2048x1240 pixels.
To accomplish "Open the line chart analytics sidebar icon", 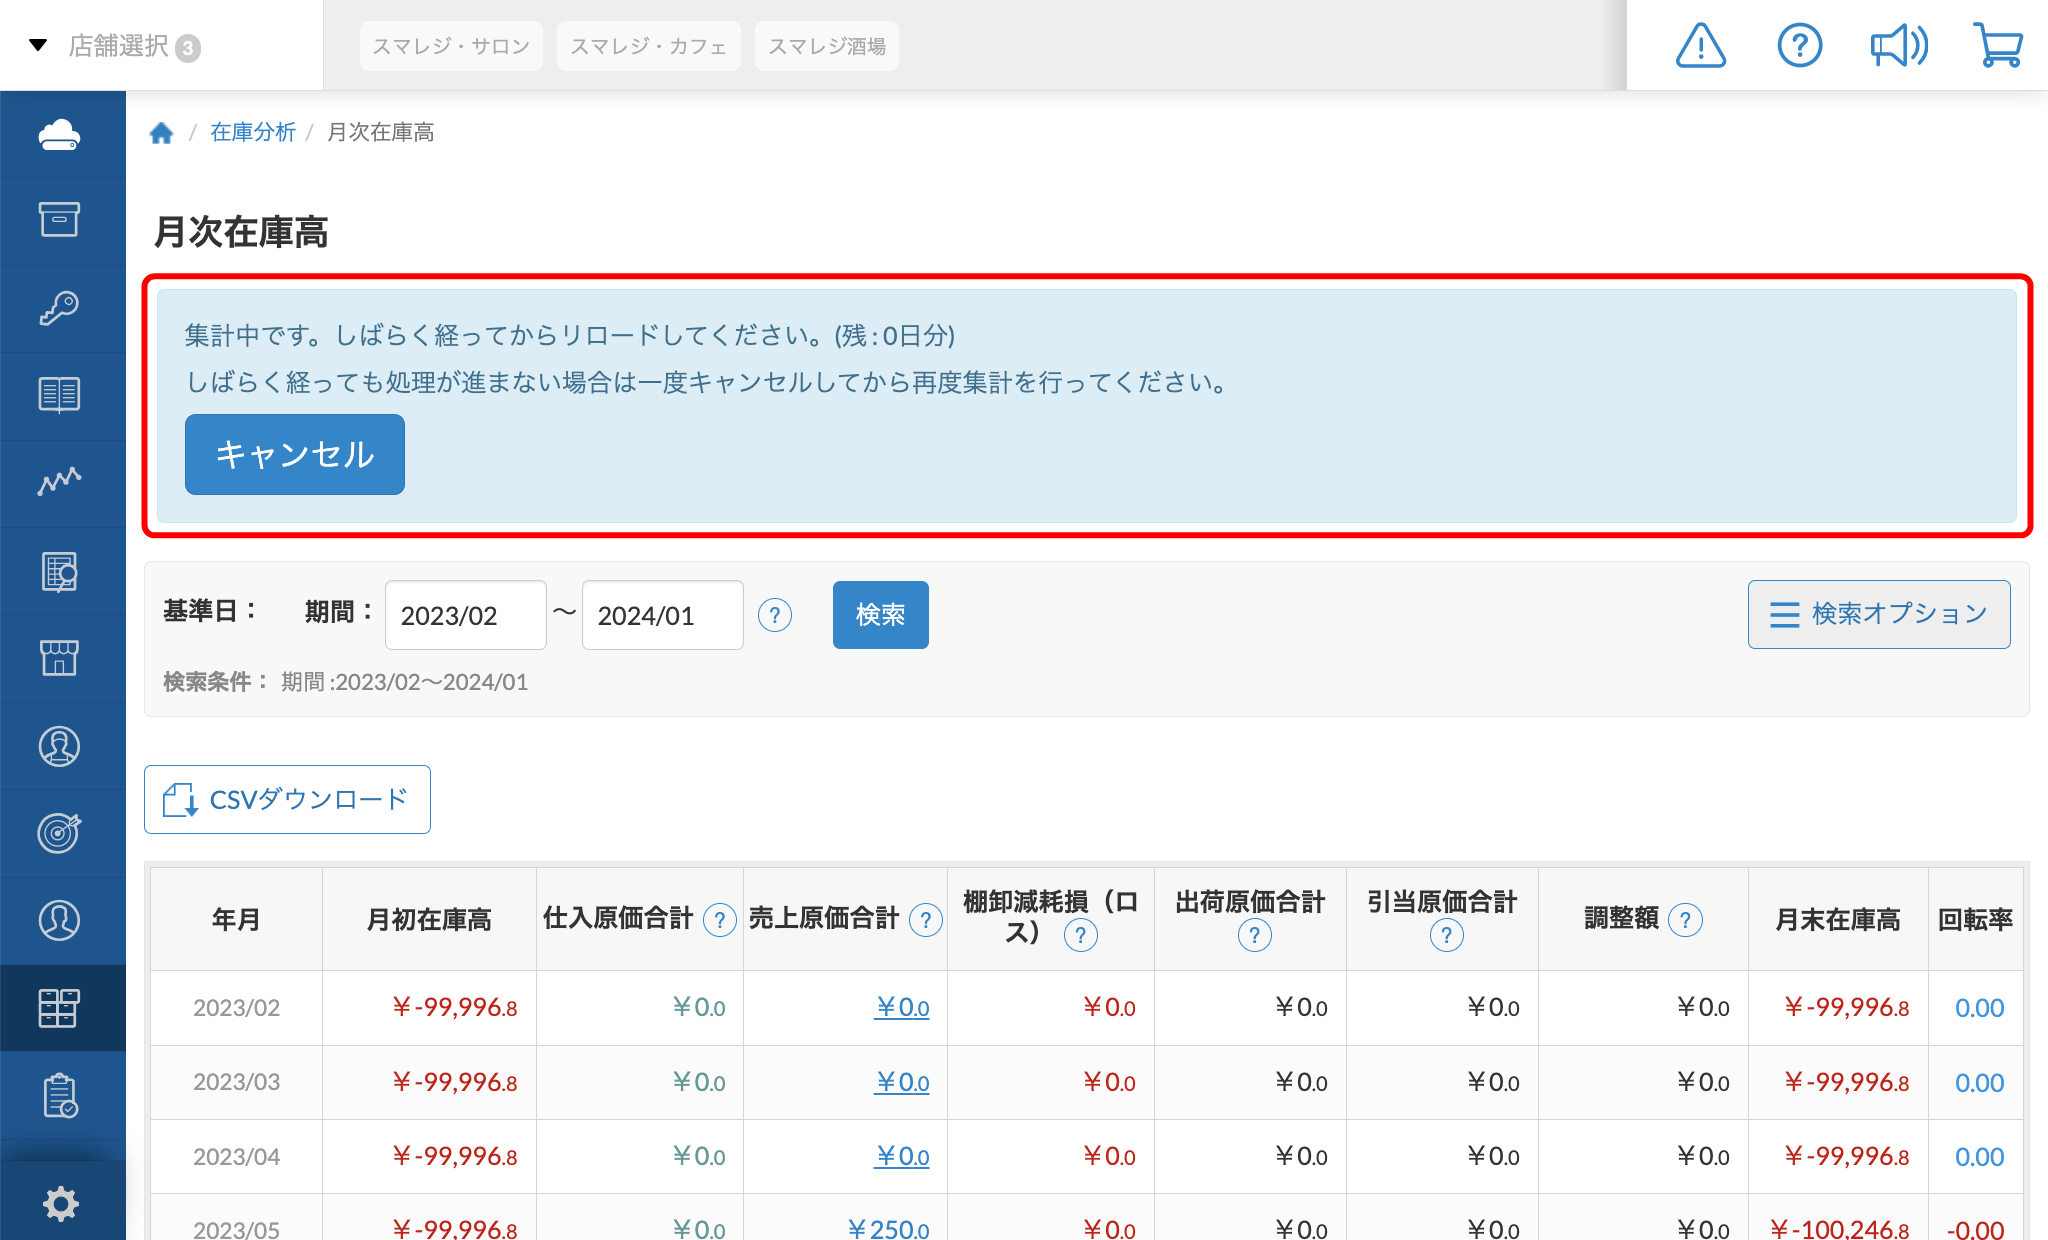I will coord(60,482).
